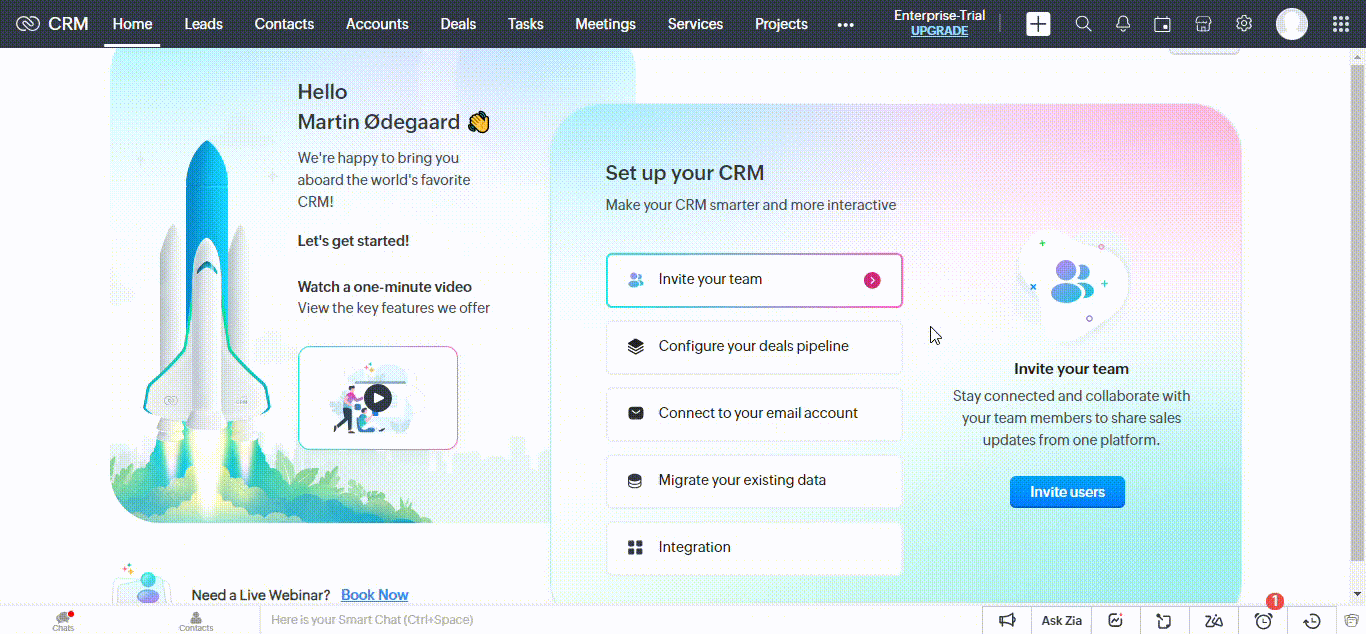
Task: Open the Marketplace store icon
Action: point(1202,23)
